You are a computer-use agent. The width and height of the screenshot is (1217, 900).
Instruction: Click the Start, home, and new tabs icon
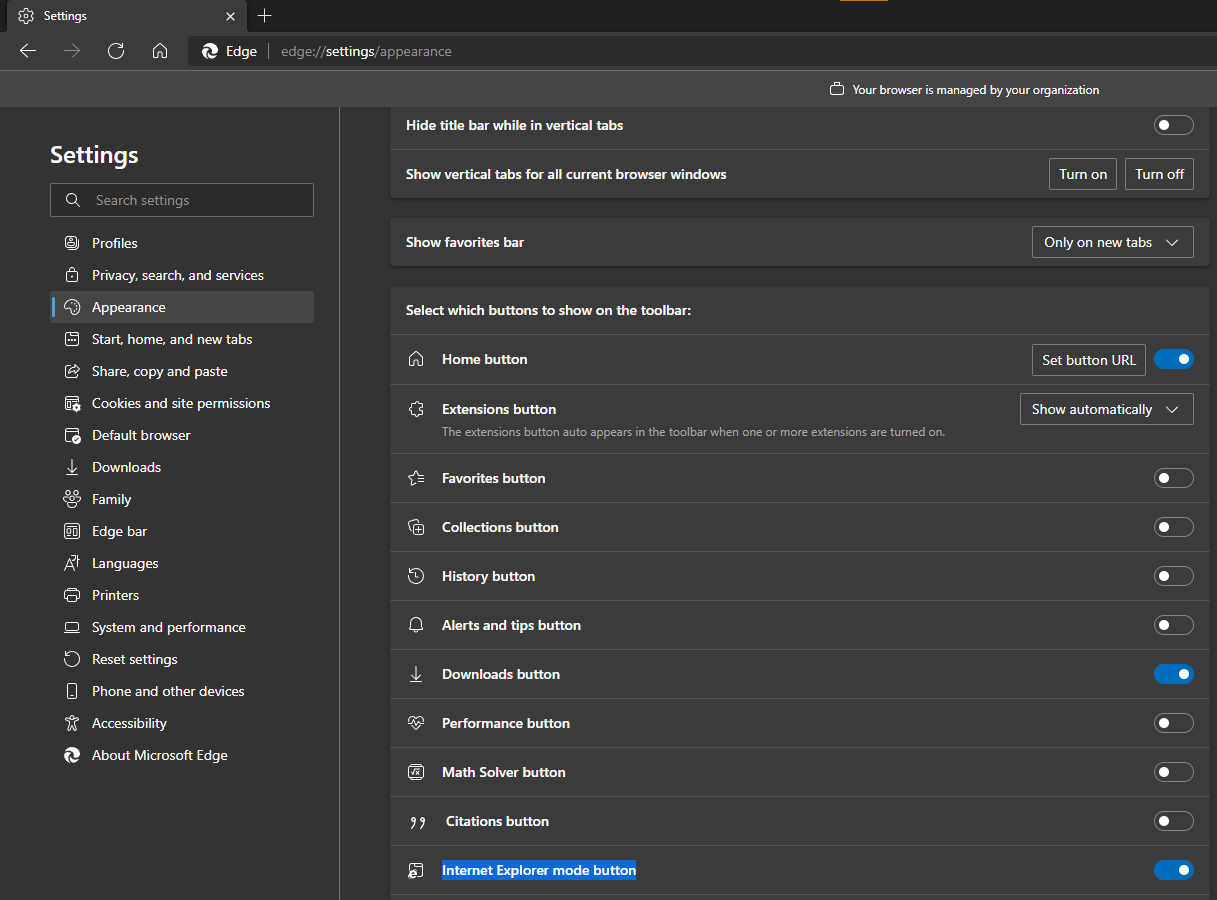click(x=72, y=339)
